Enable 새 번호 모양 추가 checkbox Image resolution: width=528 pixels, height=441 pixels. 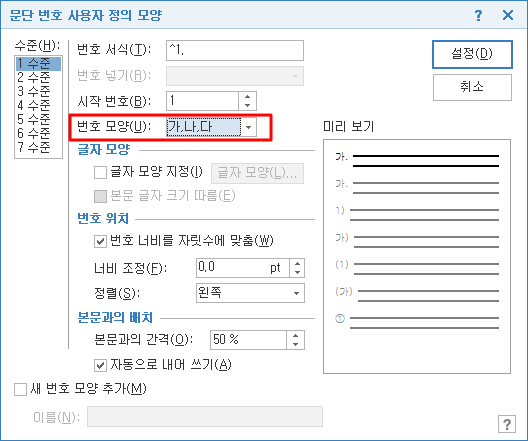click(x=21, y=389)
